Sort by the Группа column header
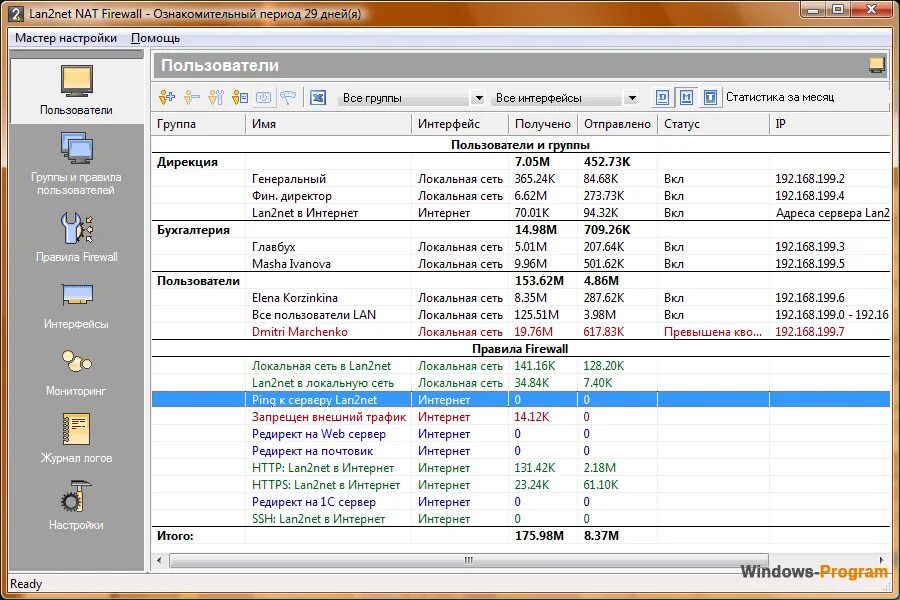The image size is (900, 600). [x=199, y=124]
